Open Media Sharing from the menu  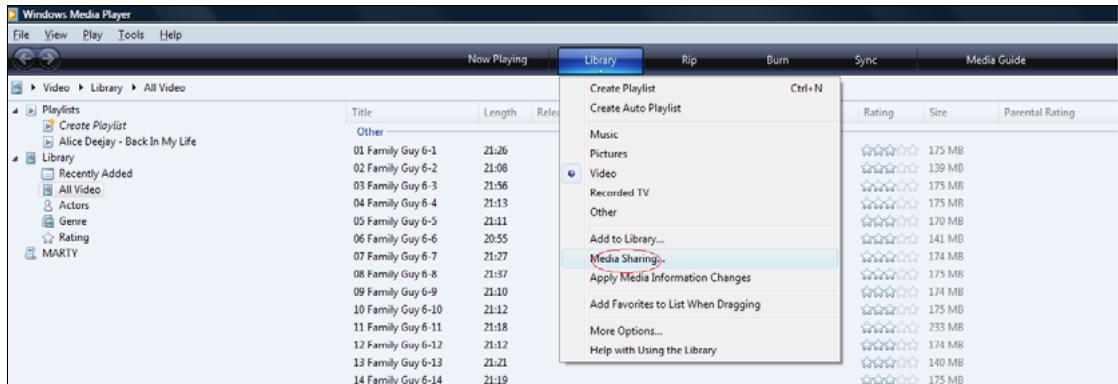click(x=699, y=259)
